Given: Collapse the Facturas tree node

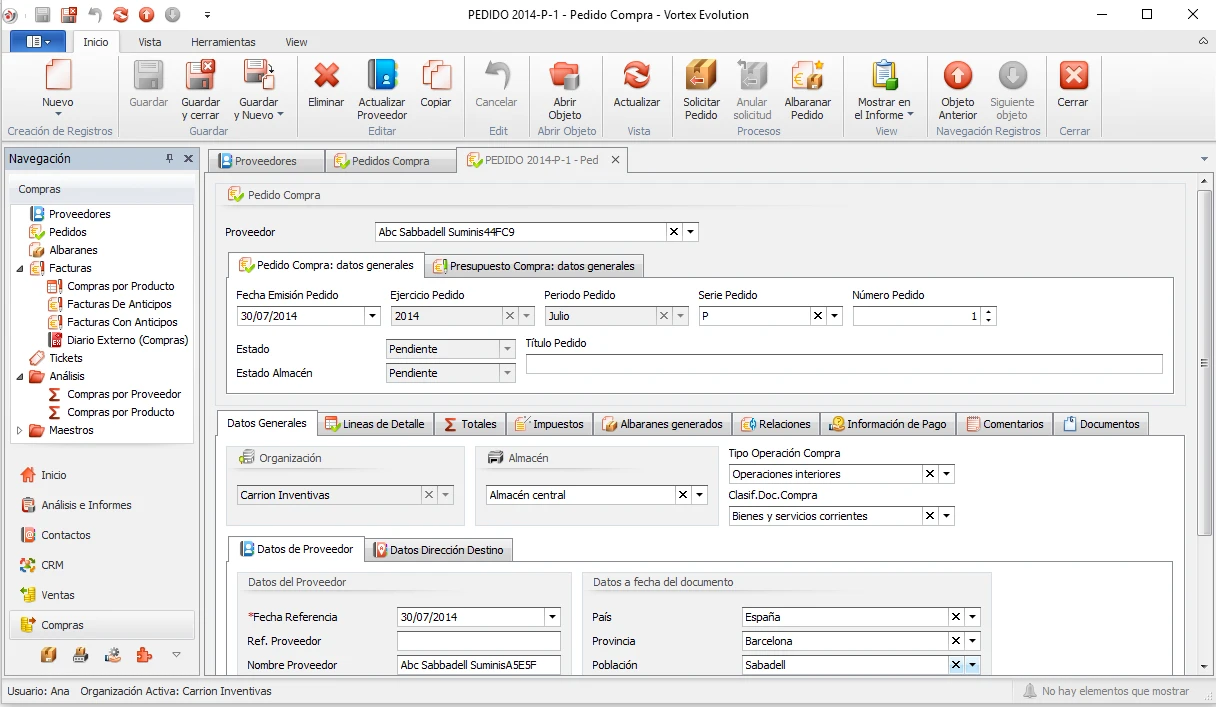Looking at the screenshot, I should coord(21,268).
